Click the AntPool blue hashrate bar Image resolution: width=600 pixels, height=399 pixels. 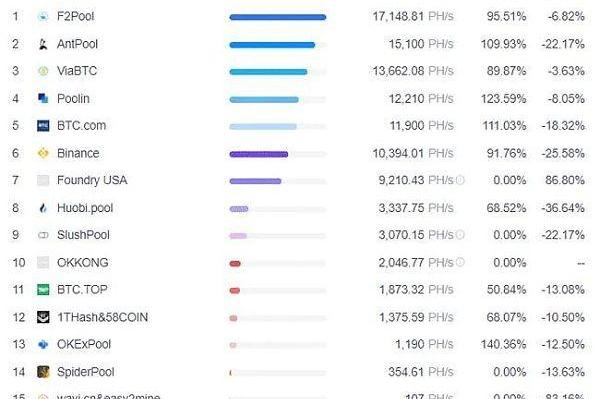click(x=272, y=45)
